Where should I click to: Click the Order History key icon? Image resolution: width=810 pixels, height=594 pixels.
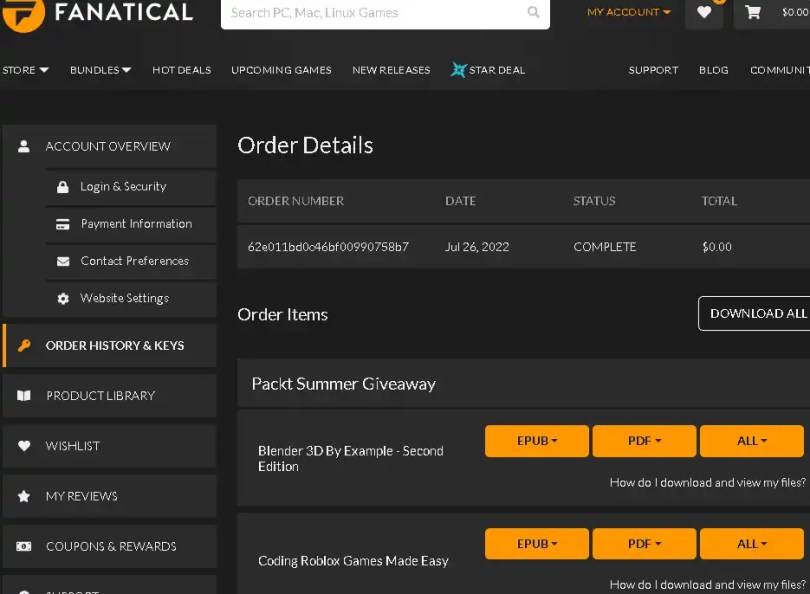tap(24, 345)
